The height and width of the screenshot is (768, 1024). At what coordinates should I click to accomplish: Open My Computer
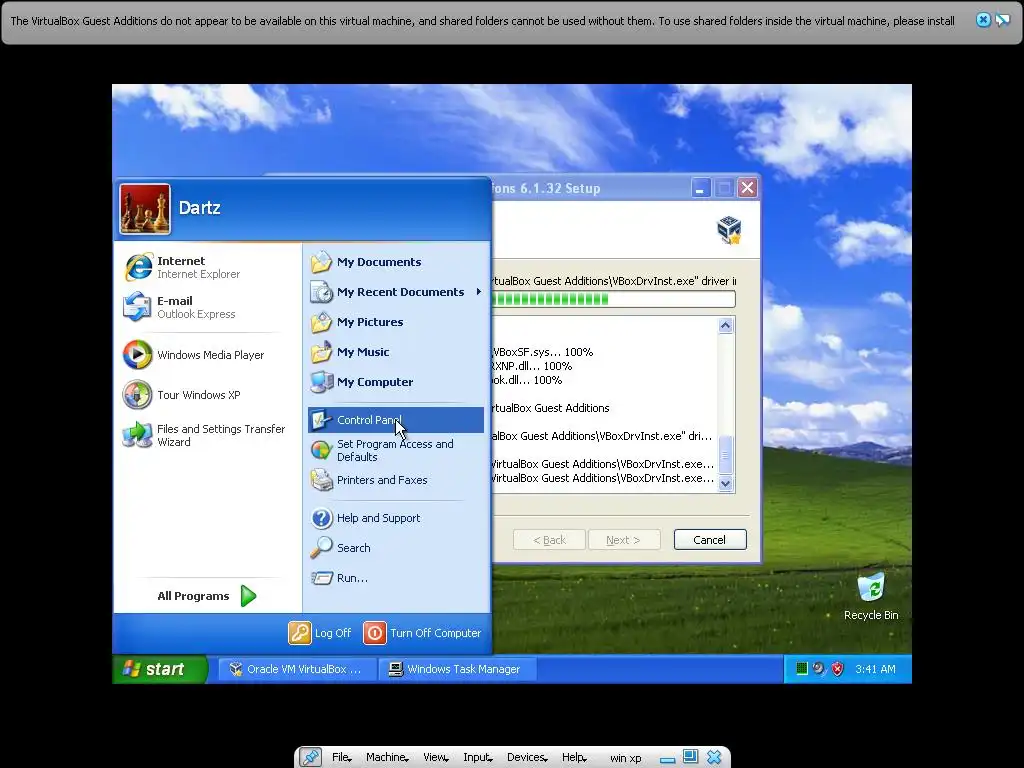point(396,382)
